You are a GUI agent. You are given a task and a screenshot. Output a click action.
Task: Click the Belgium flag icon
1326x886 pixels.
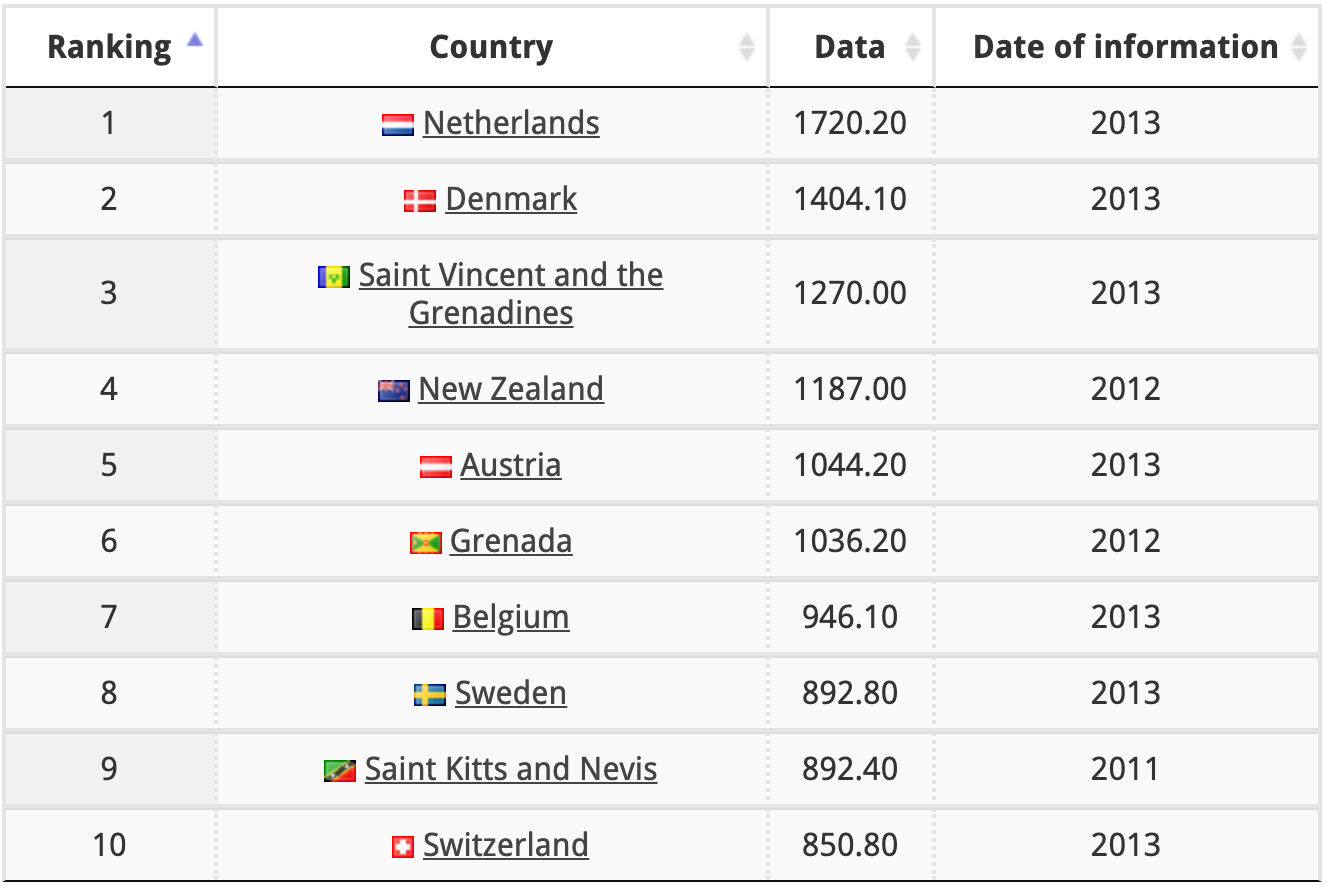coord(428,619)
